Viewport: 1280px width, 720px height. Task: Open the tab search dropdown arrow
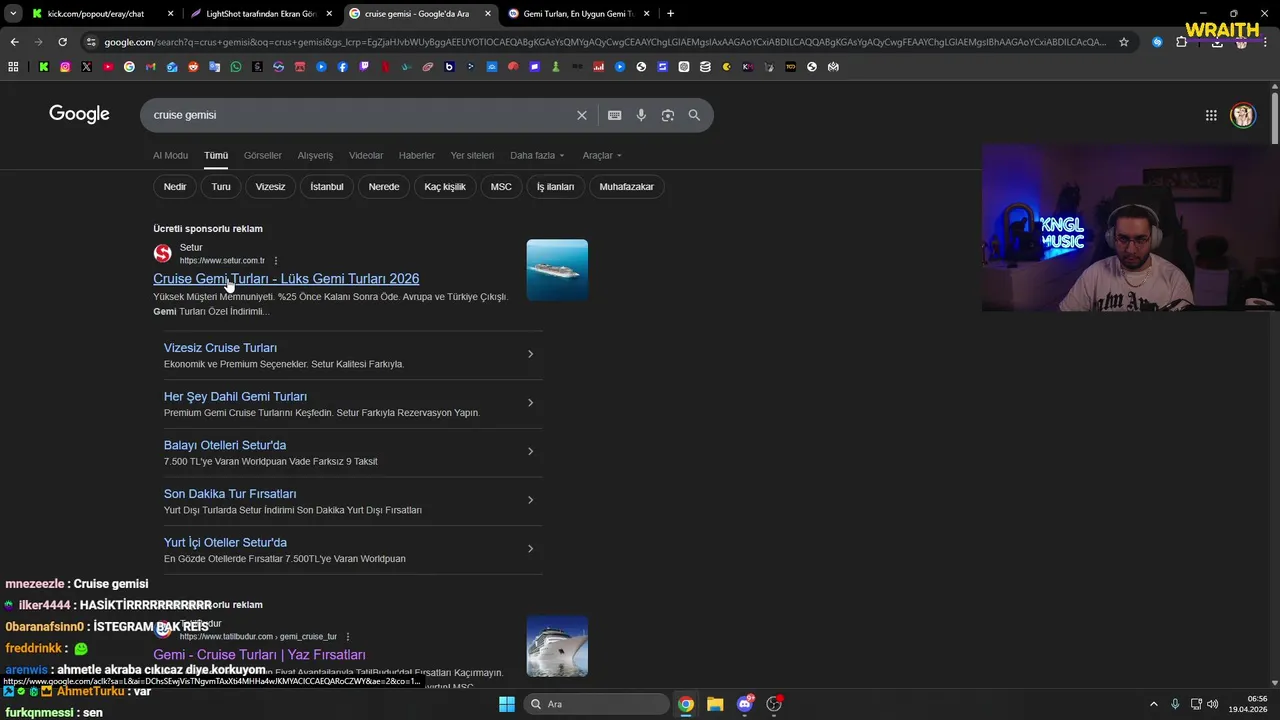coord(13,14)
